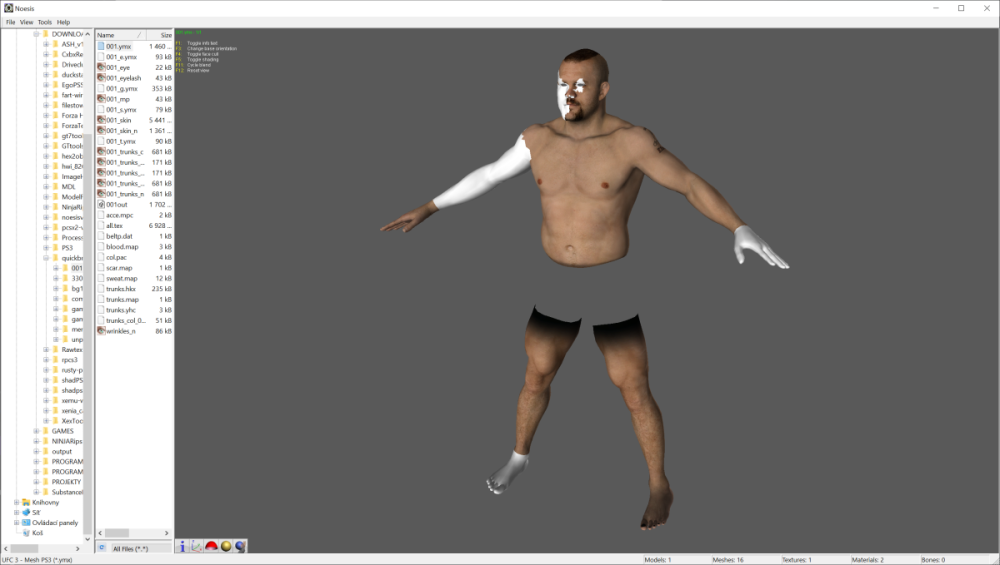Click the blue info icon in viewer toolbar
This screenshot has width=1000, height=565.
(182, 547)
